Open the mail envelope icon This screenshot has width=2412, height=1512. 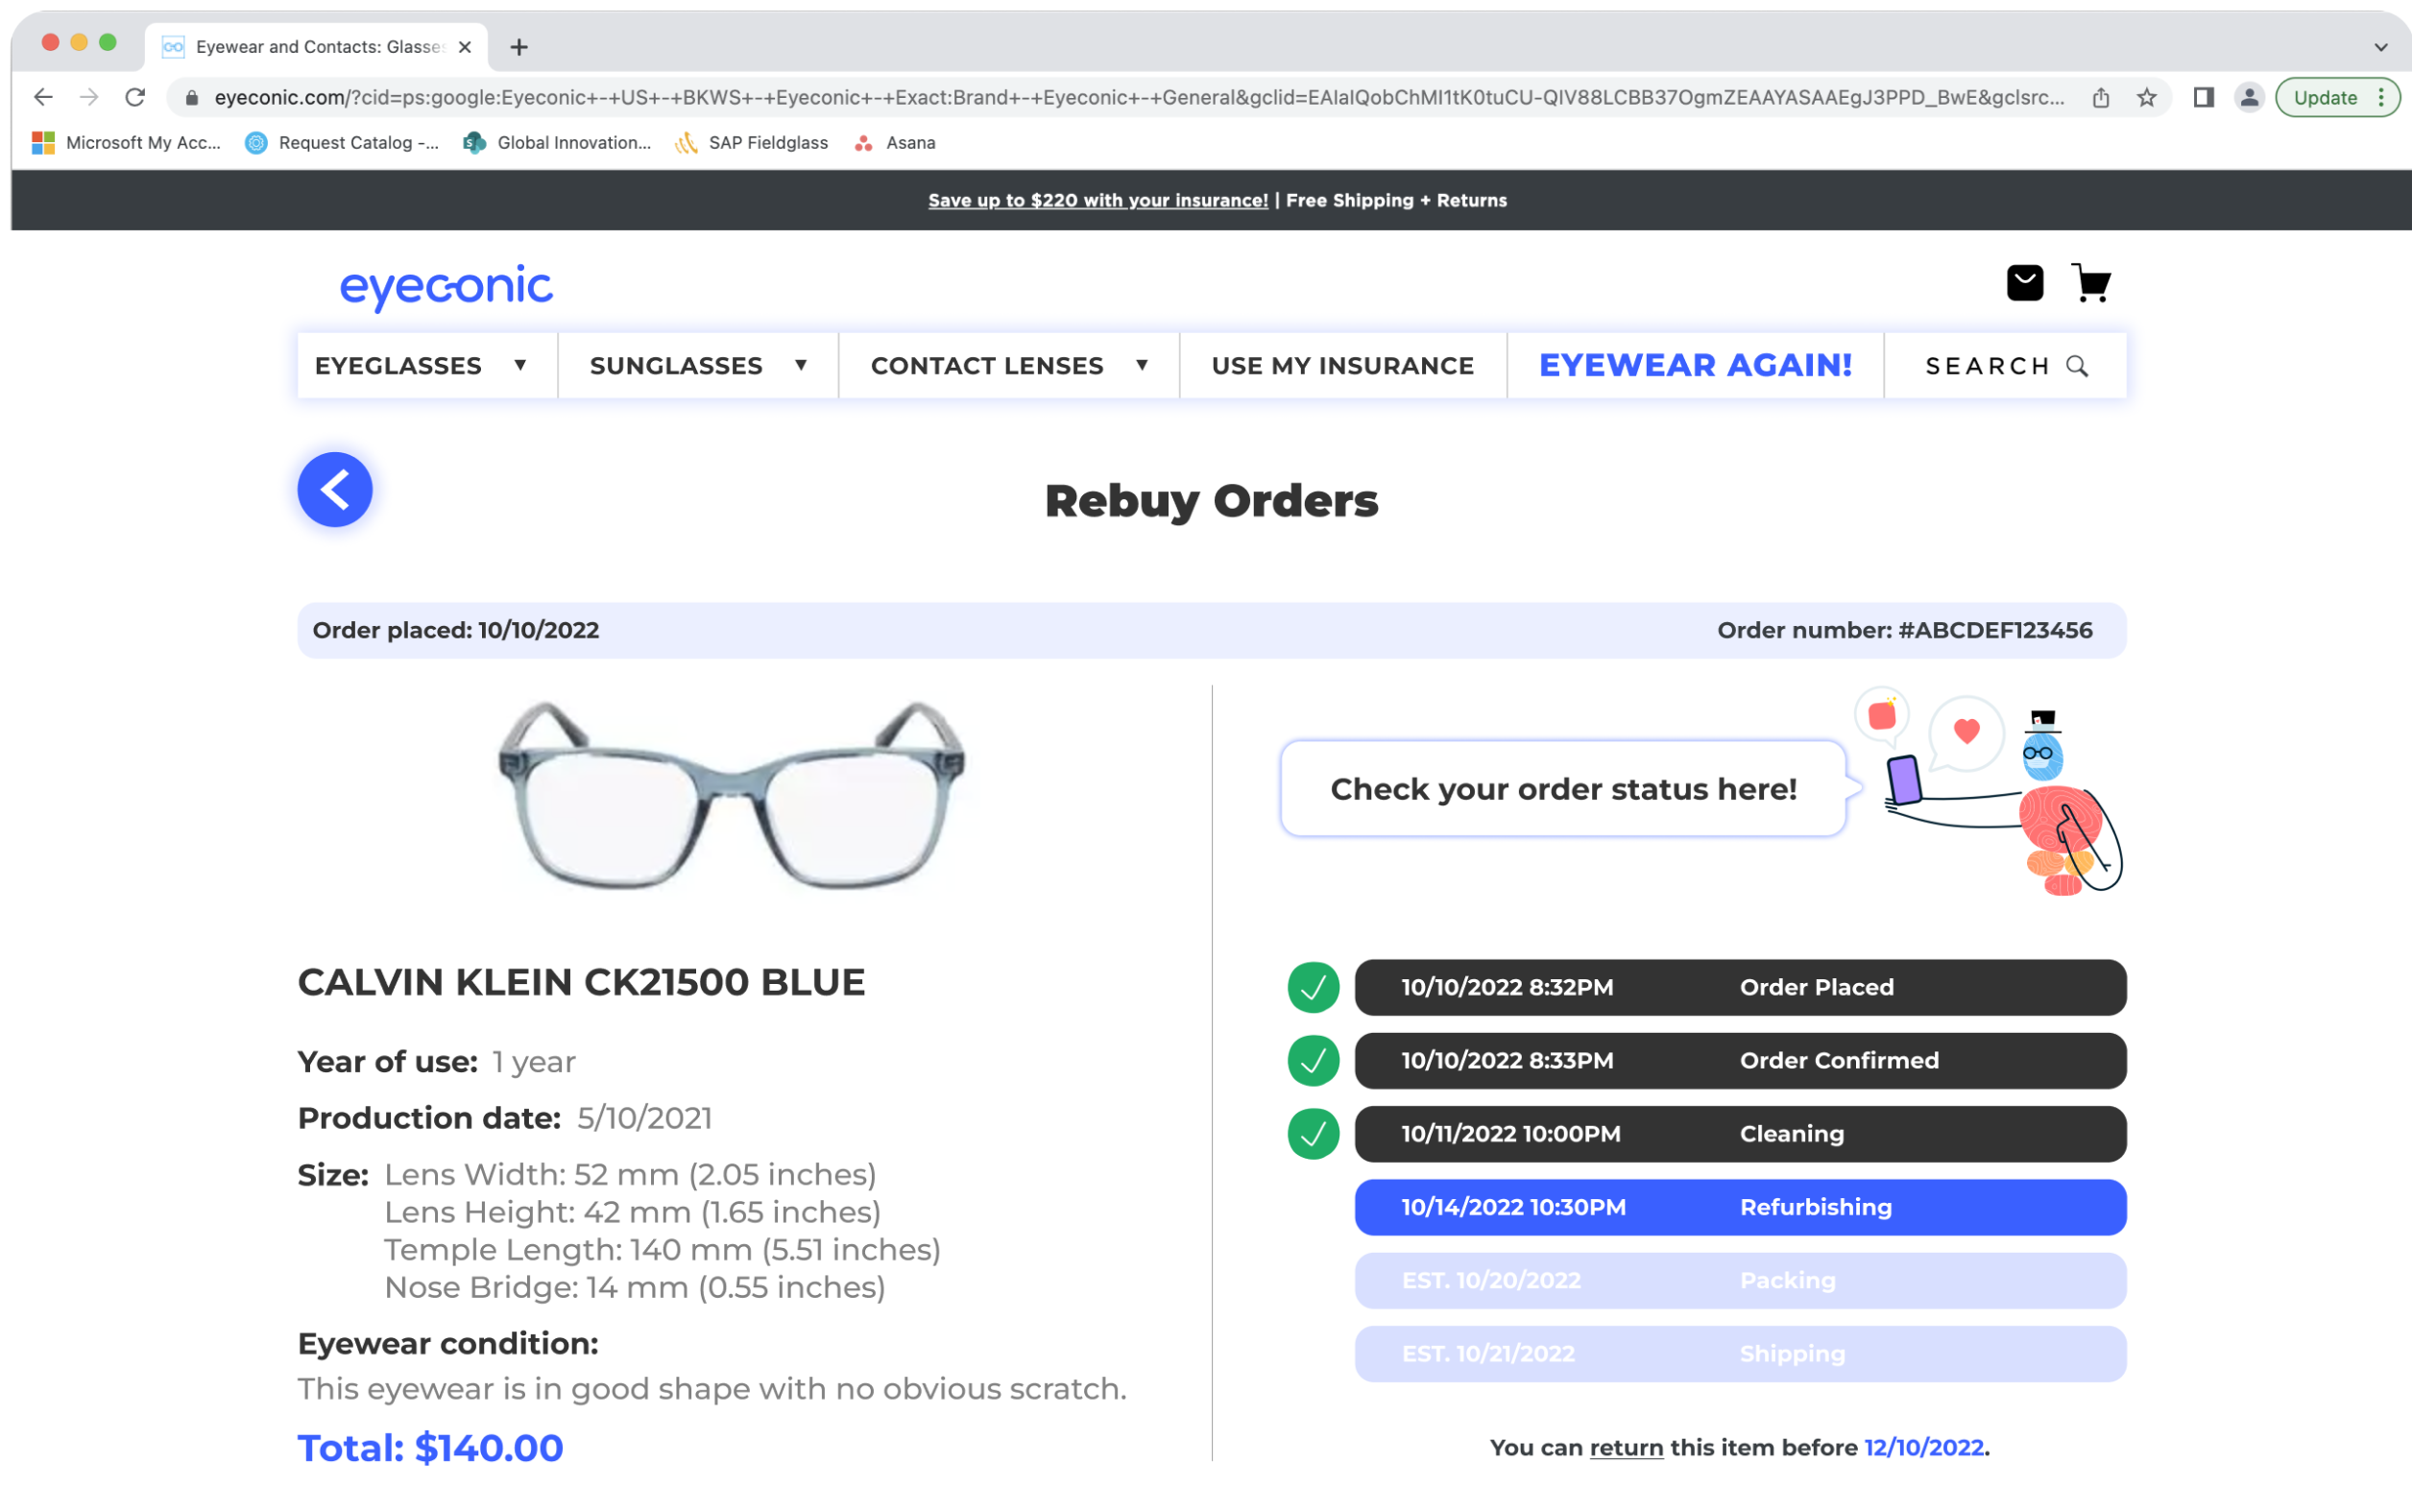[x=2024, y=283]
